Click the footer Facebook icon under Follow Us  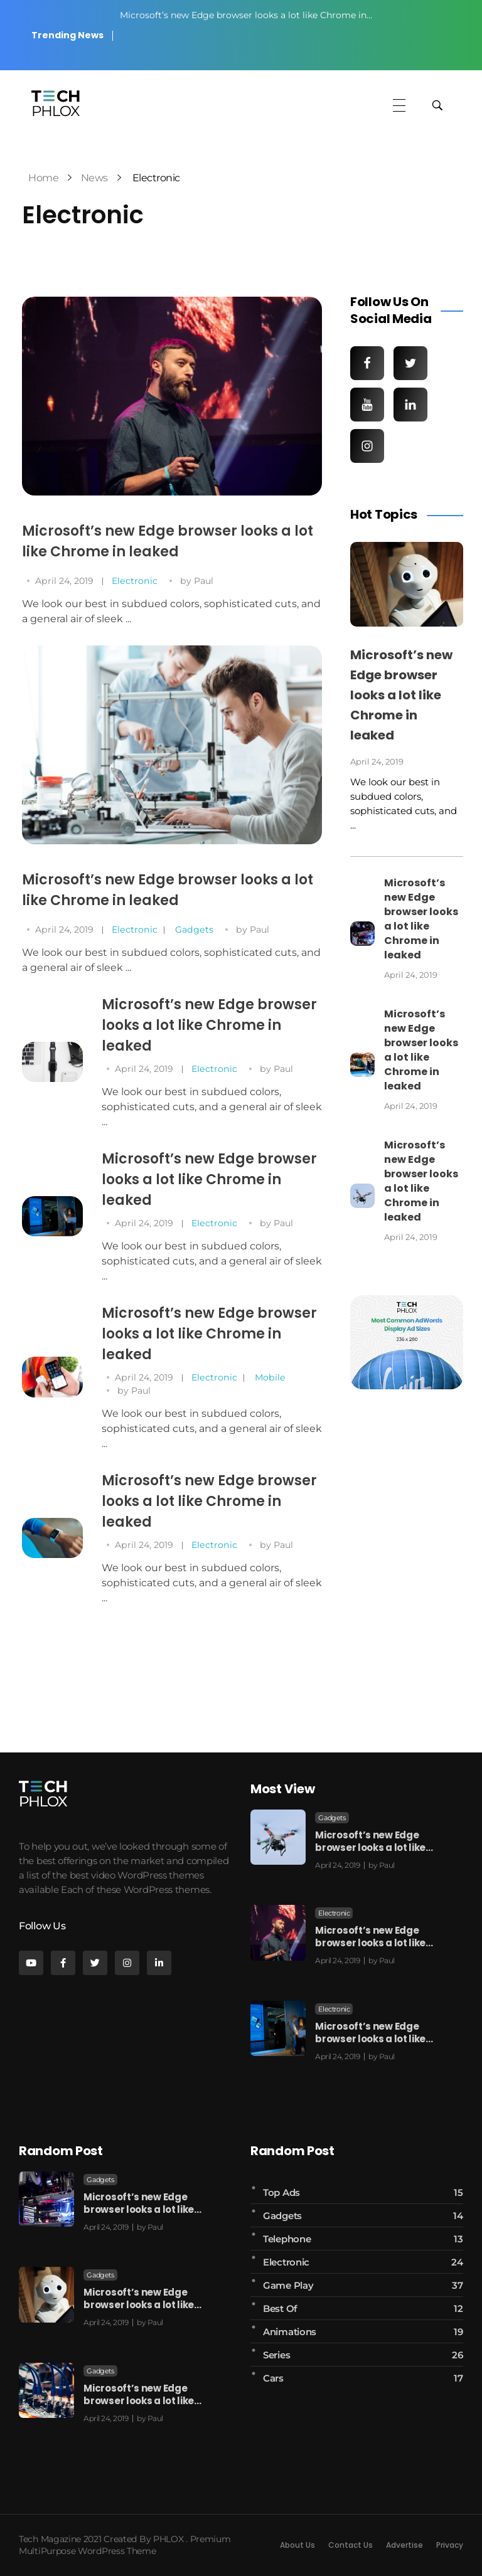pyautogui.click(x=63, y=1963)
